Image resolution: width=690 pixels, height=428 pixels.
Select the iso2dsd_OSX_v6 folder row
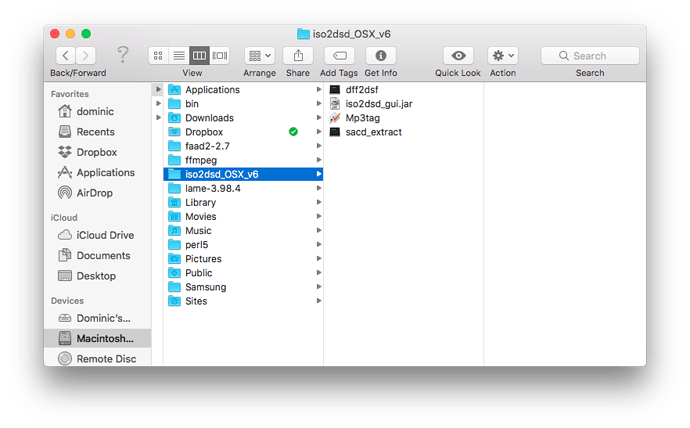(243, 174)
